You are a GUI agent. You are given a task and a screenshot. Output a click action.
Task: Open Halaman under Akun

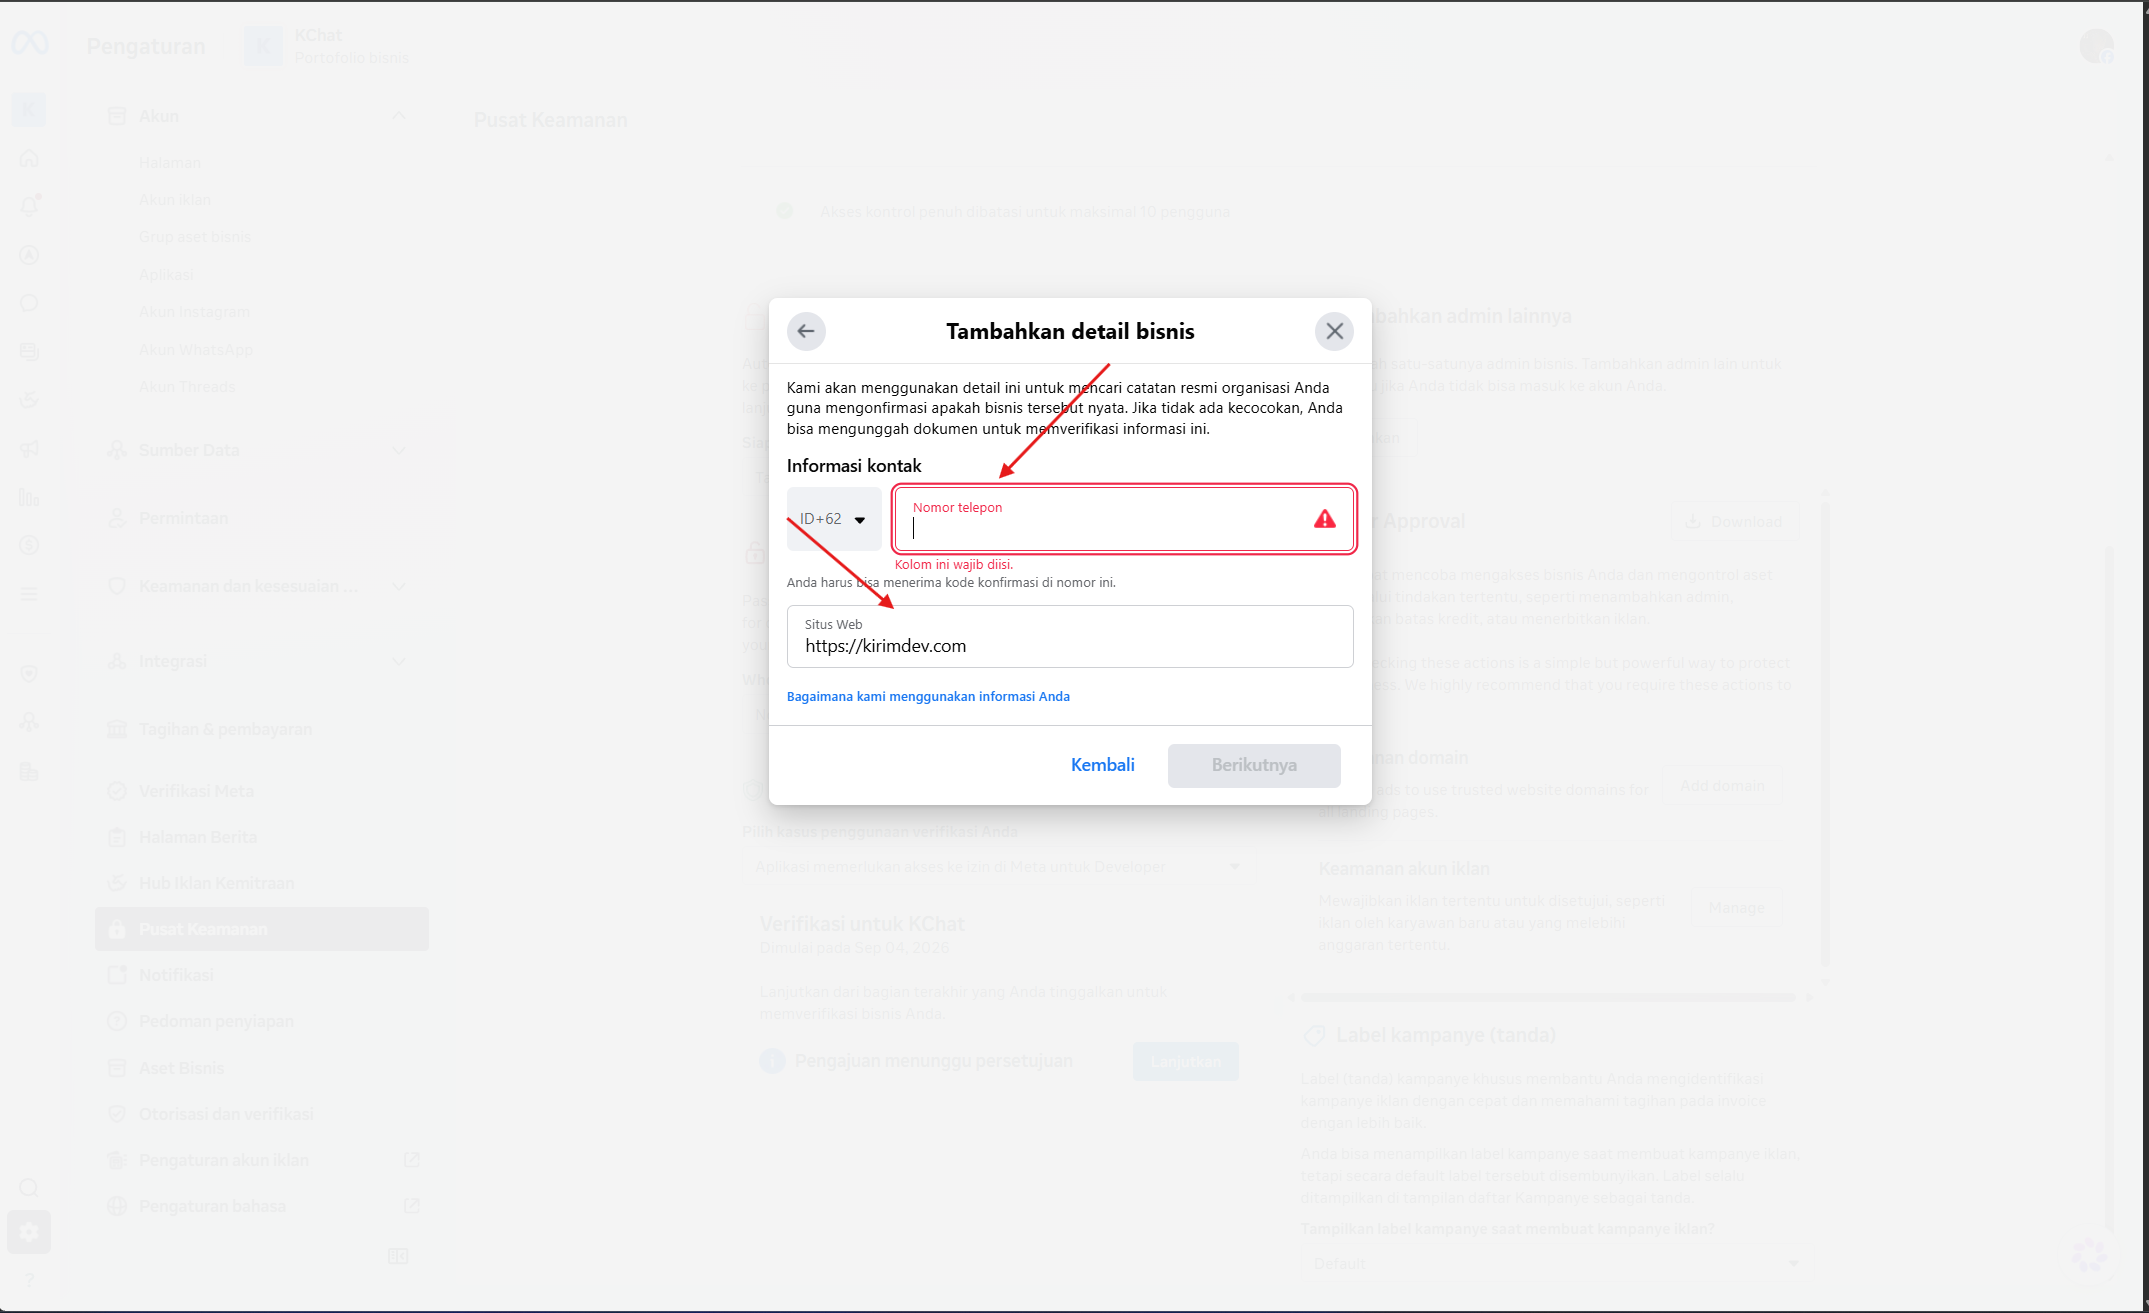click(169, 163)
